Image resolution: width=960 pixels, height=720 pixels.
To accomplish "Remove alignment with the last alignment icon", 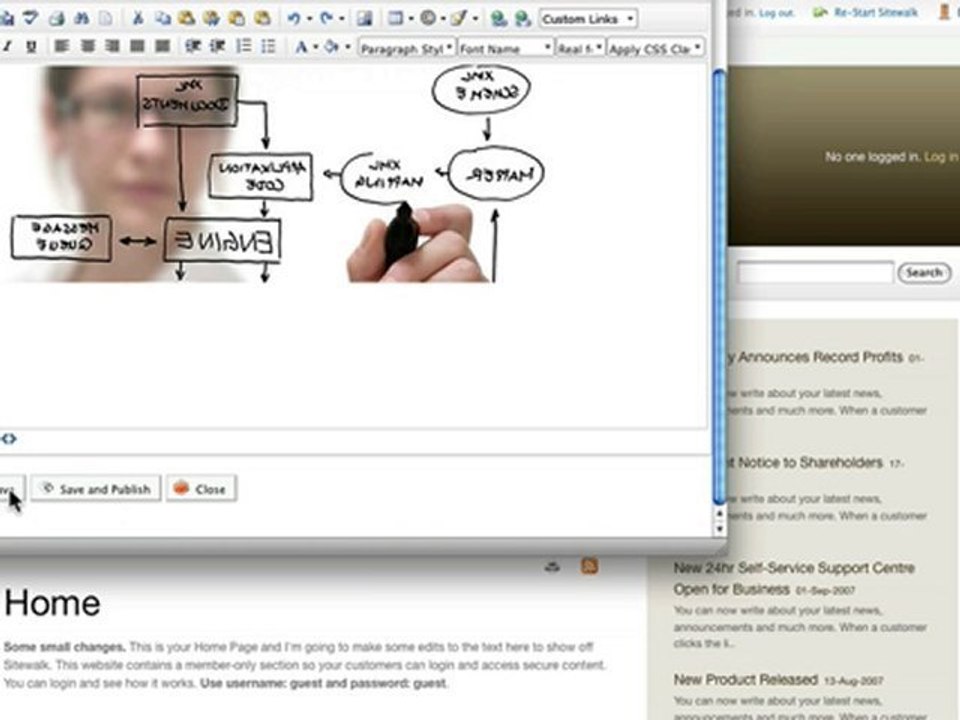I will tap(162, 46).
